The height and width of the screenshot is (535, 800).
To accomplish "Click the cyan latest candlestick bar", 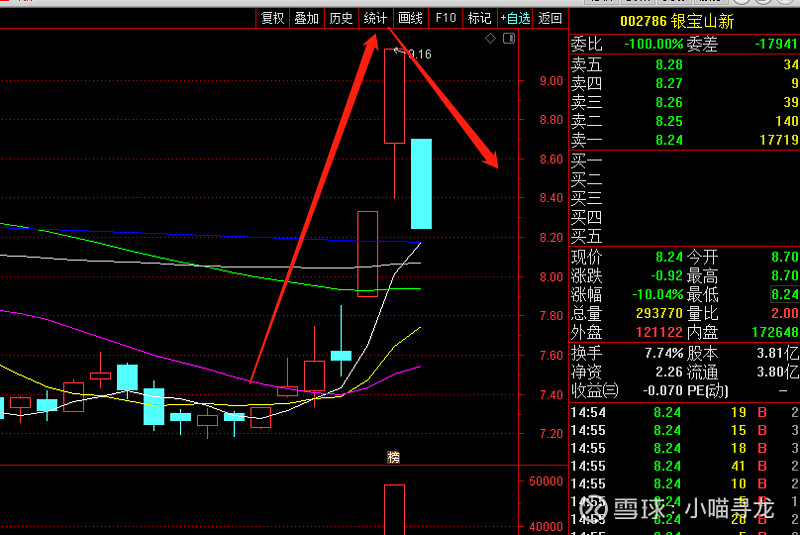I will pyautogui.click(x=421, y=183).
